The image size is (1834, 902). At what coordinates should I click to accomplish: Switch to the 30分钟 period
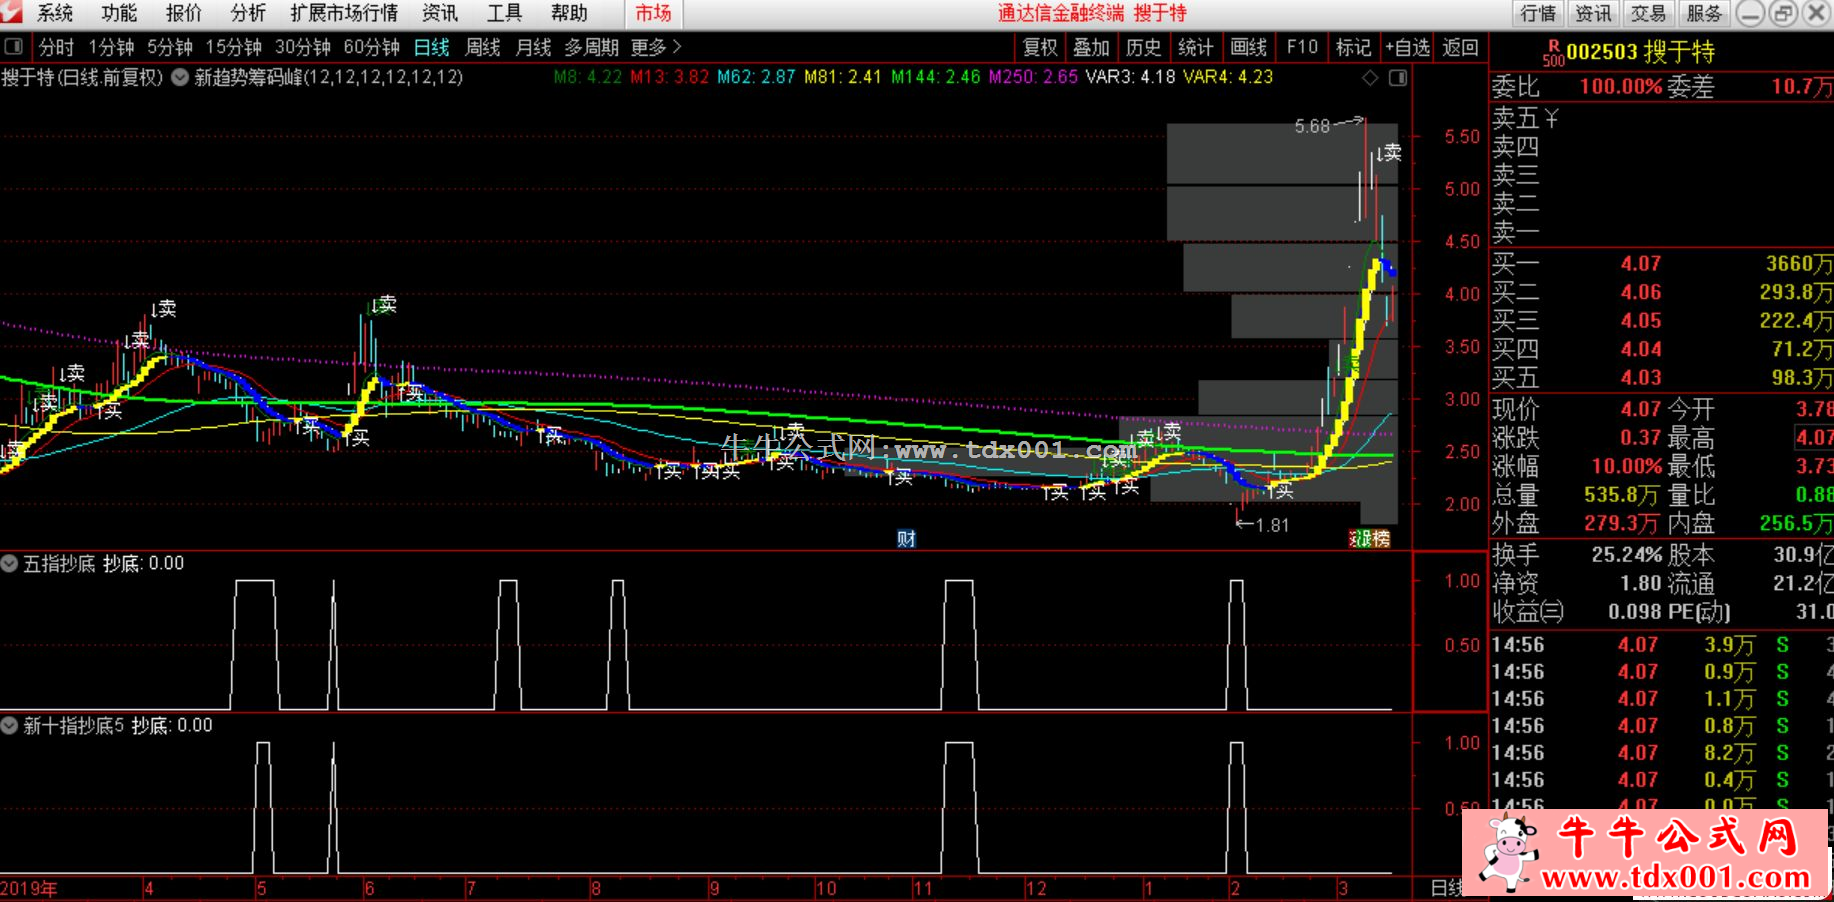pos(303,47)
